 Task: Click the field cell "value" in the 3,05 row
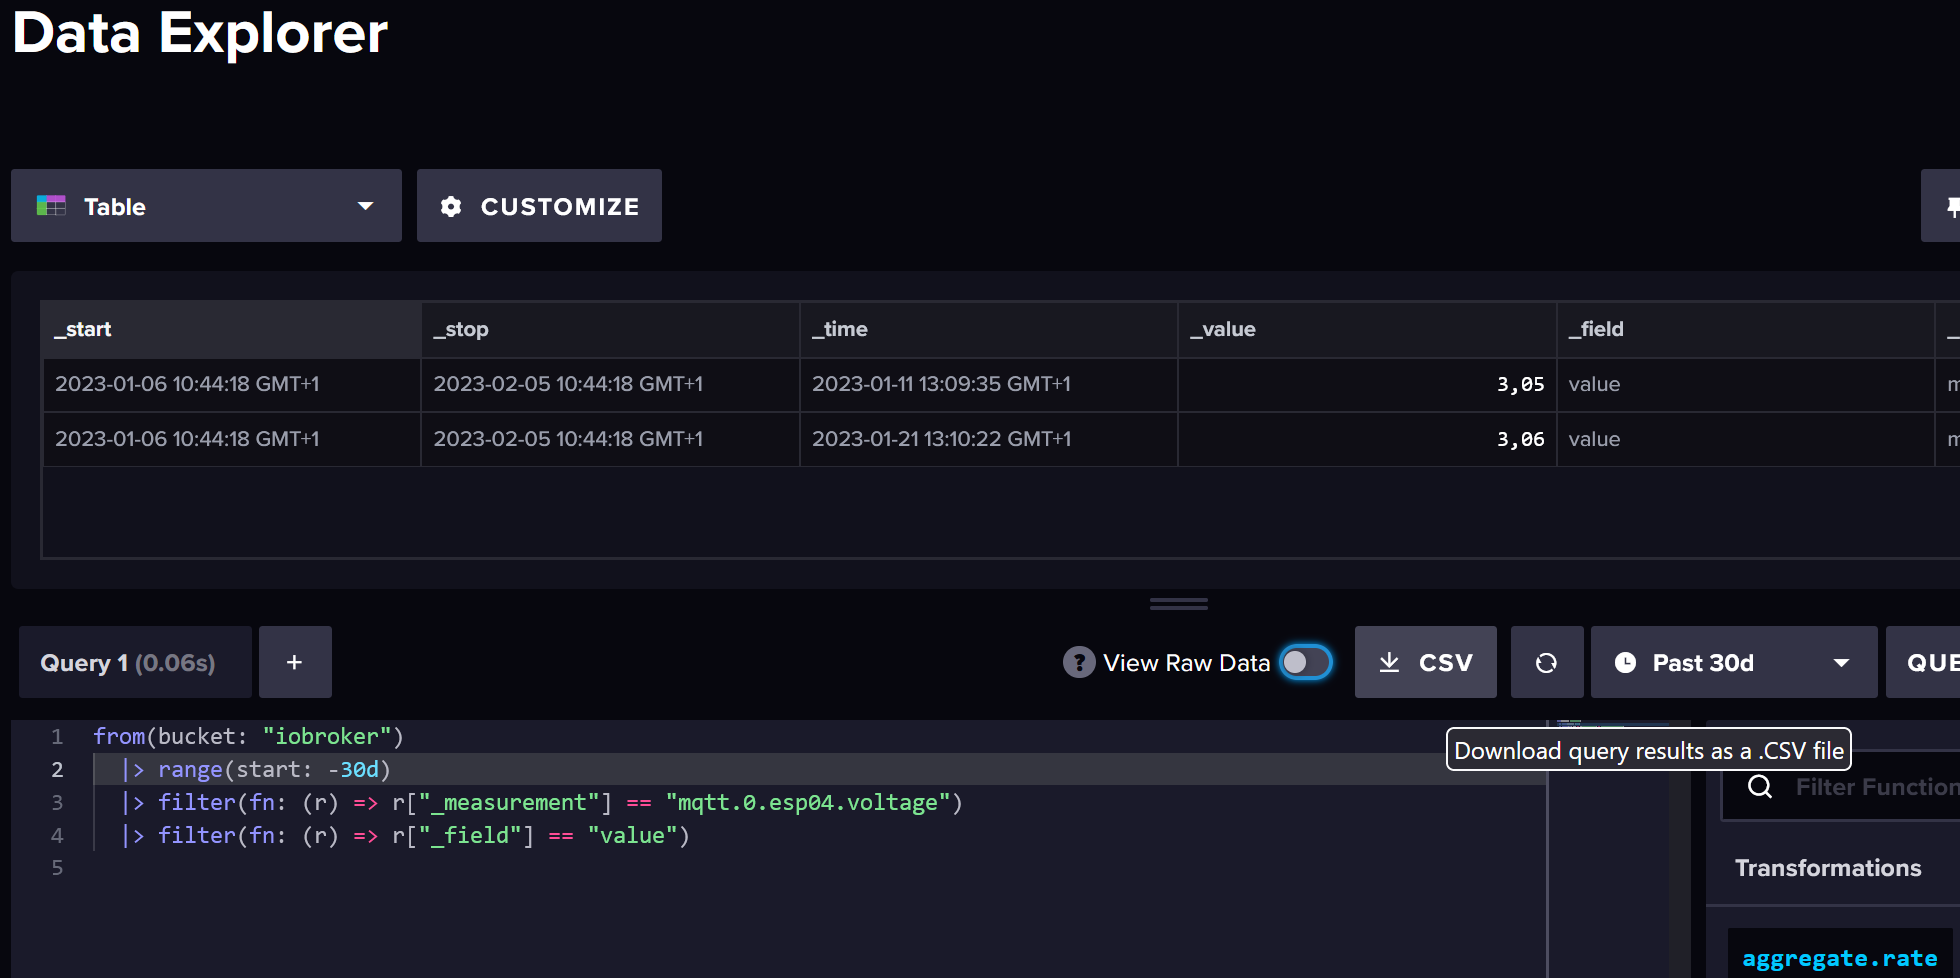pos(1745,385)
